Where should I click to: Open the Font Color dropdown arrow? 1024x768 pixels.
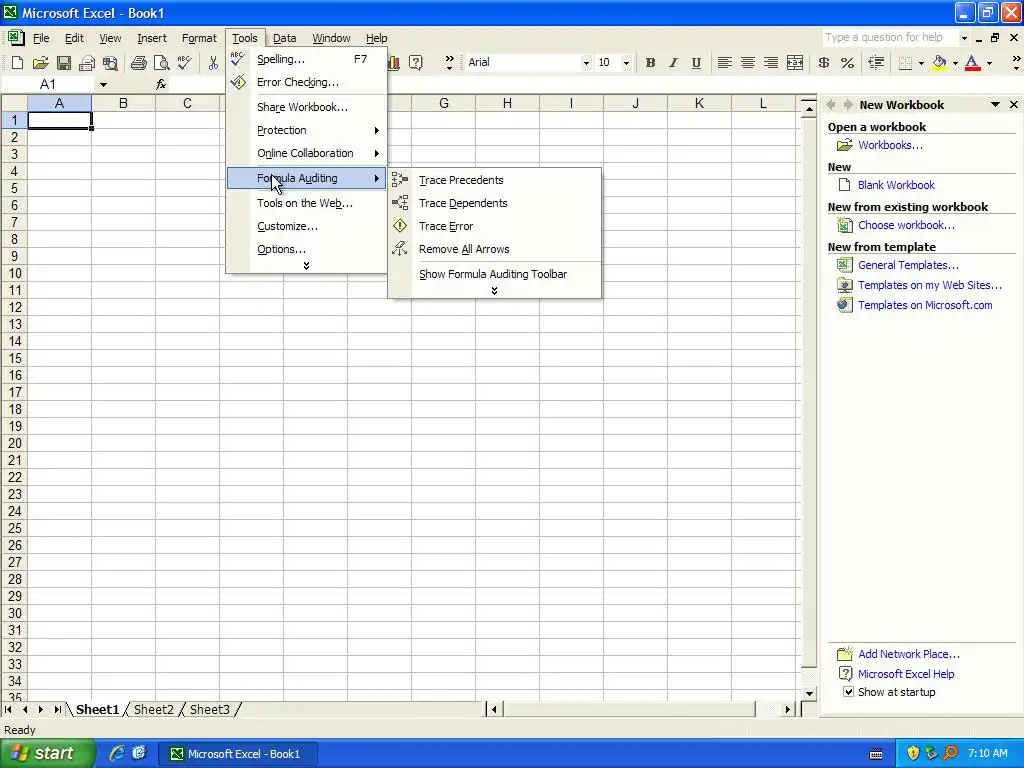(x=989, y=63)
